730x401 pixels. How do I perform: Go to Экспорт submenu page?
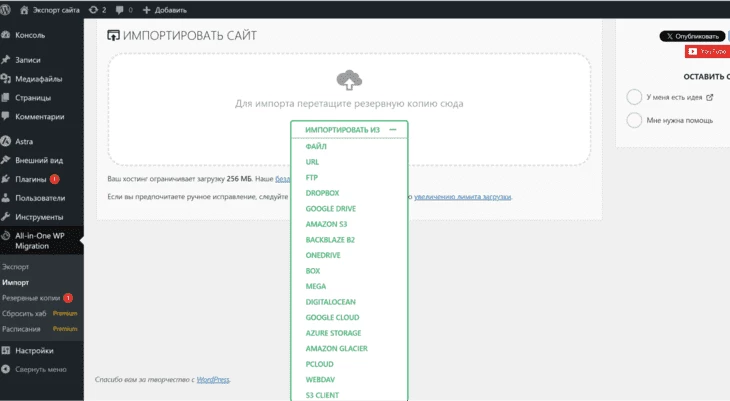coord(15,267)
